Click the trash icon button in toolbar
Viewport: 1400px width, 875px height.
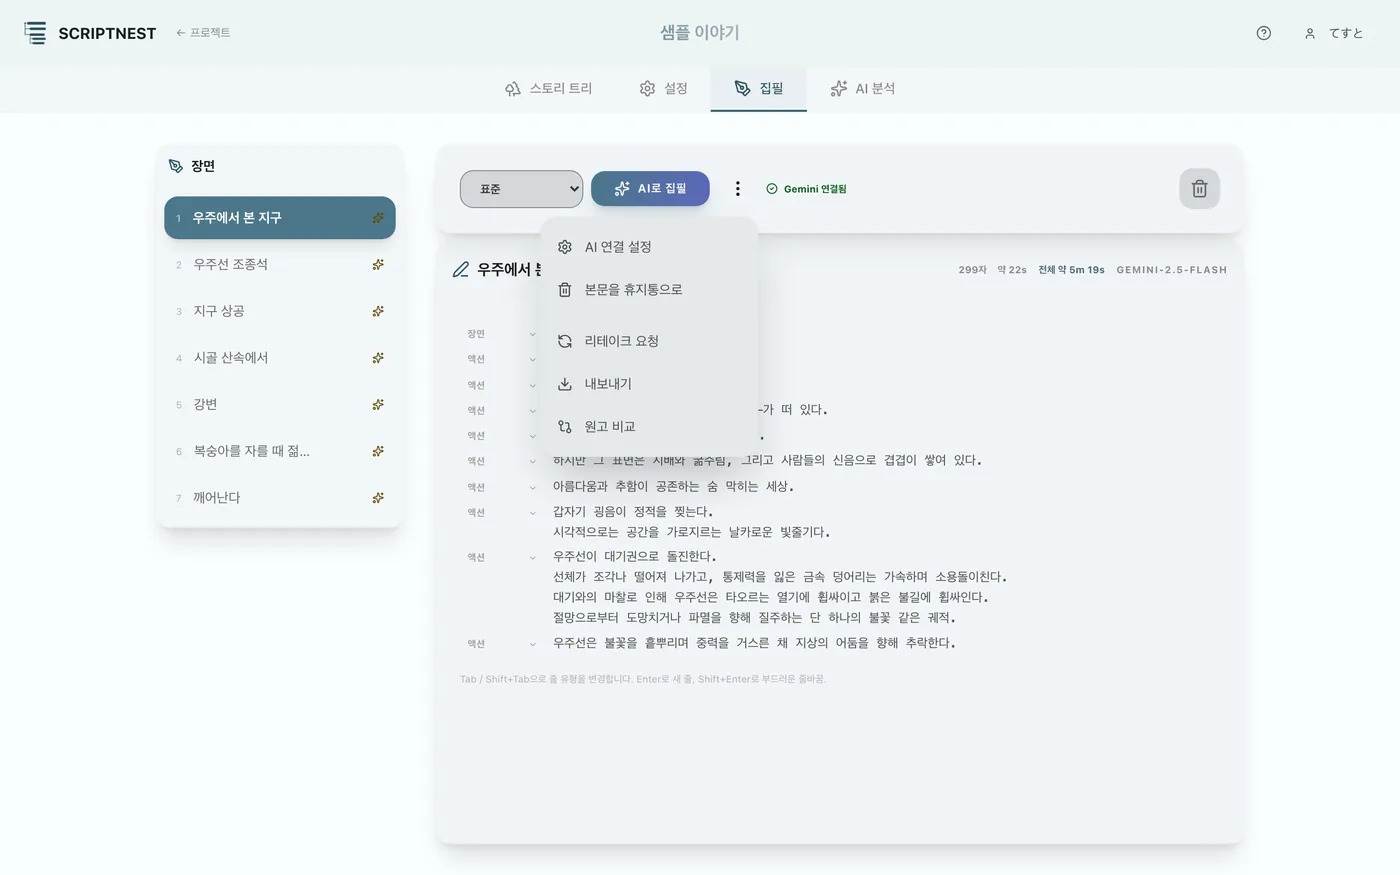[1199, 188]
